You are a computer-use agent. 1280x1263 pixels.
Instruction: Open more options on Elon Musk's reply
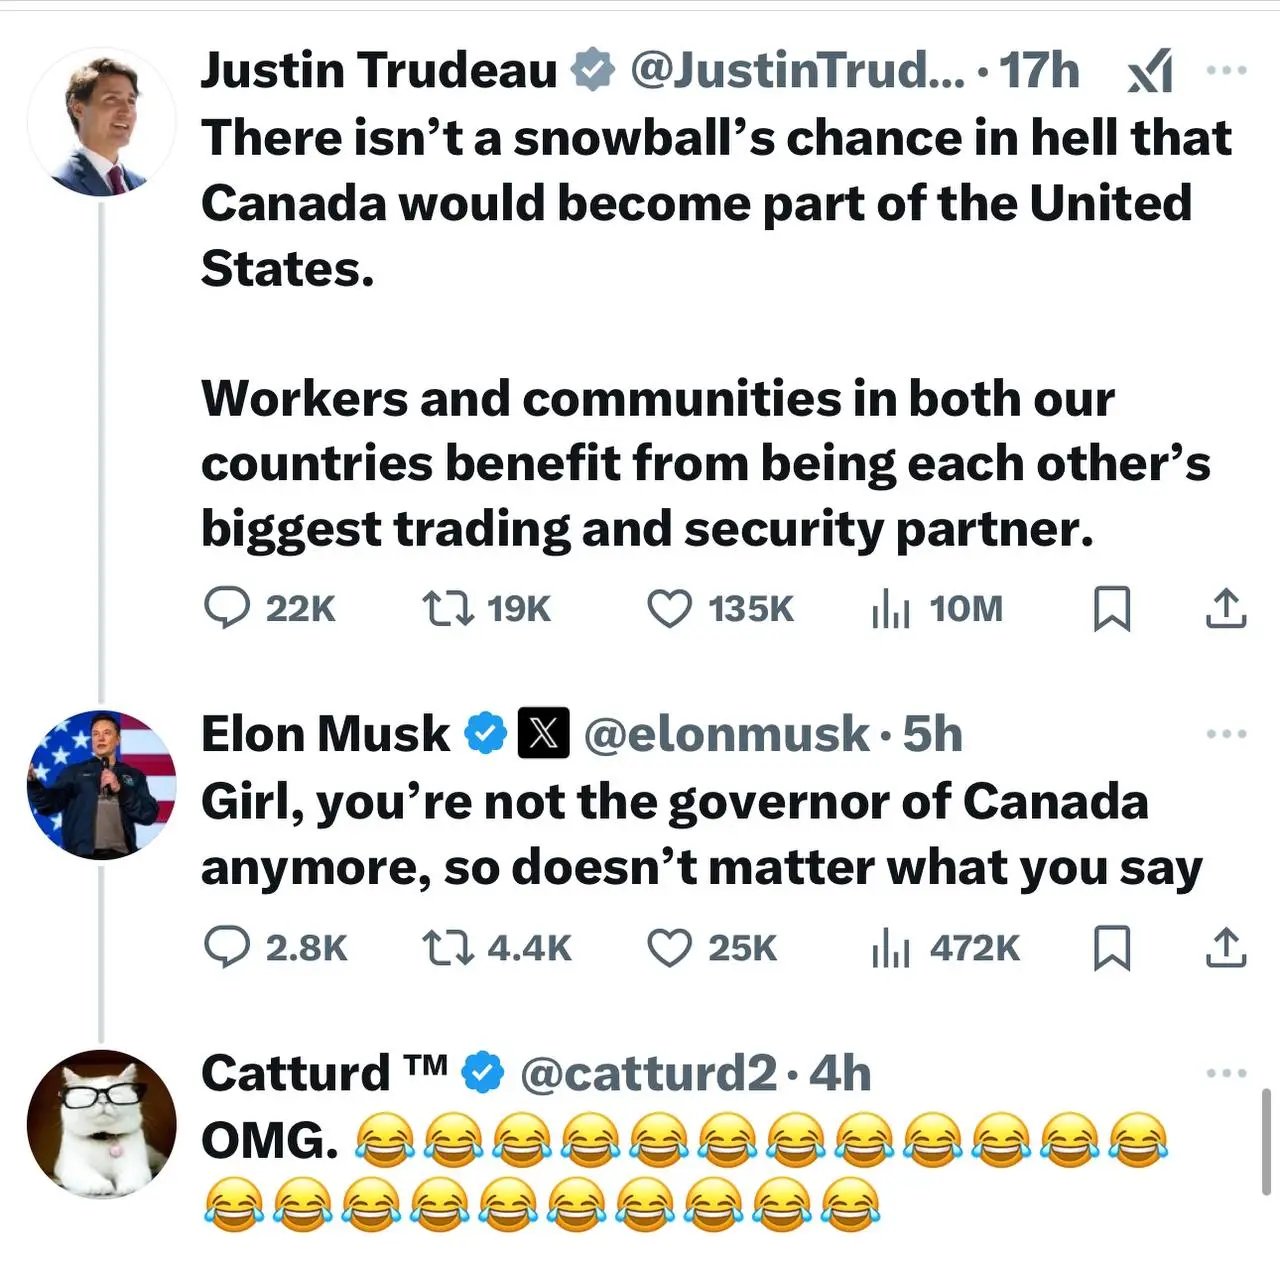click(1226, 734)
